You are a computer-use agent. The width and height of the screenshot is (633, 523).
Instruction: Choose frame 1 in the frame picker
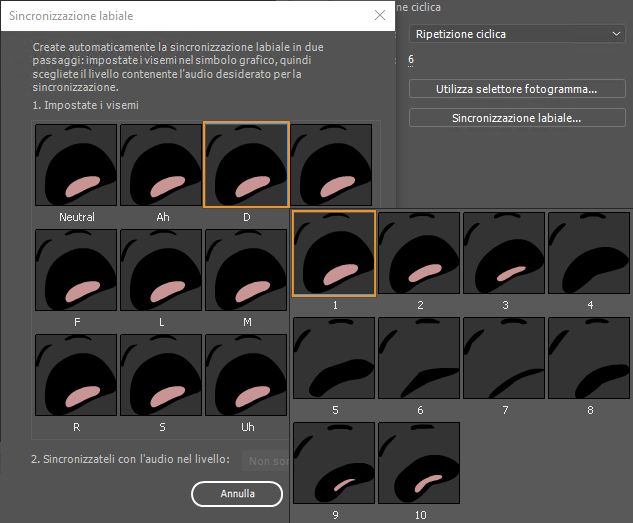334,253
